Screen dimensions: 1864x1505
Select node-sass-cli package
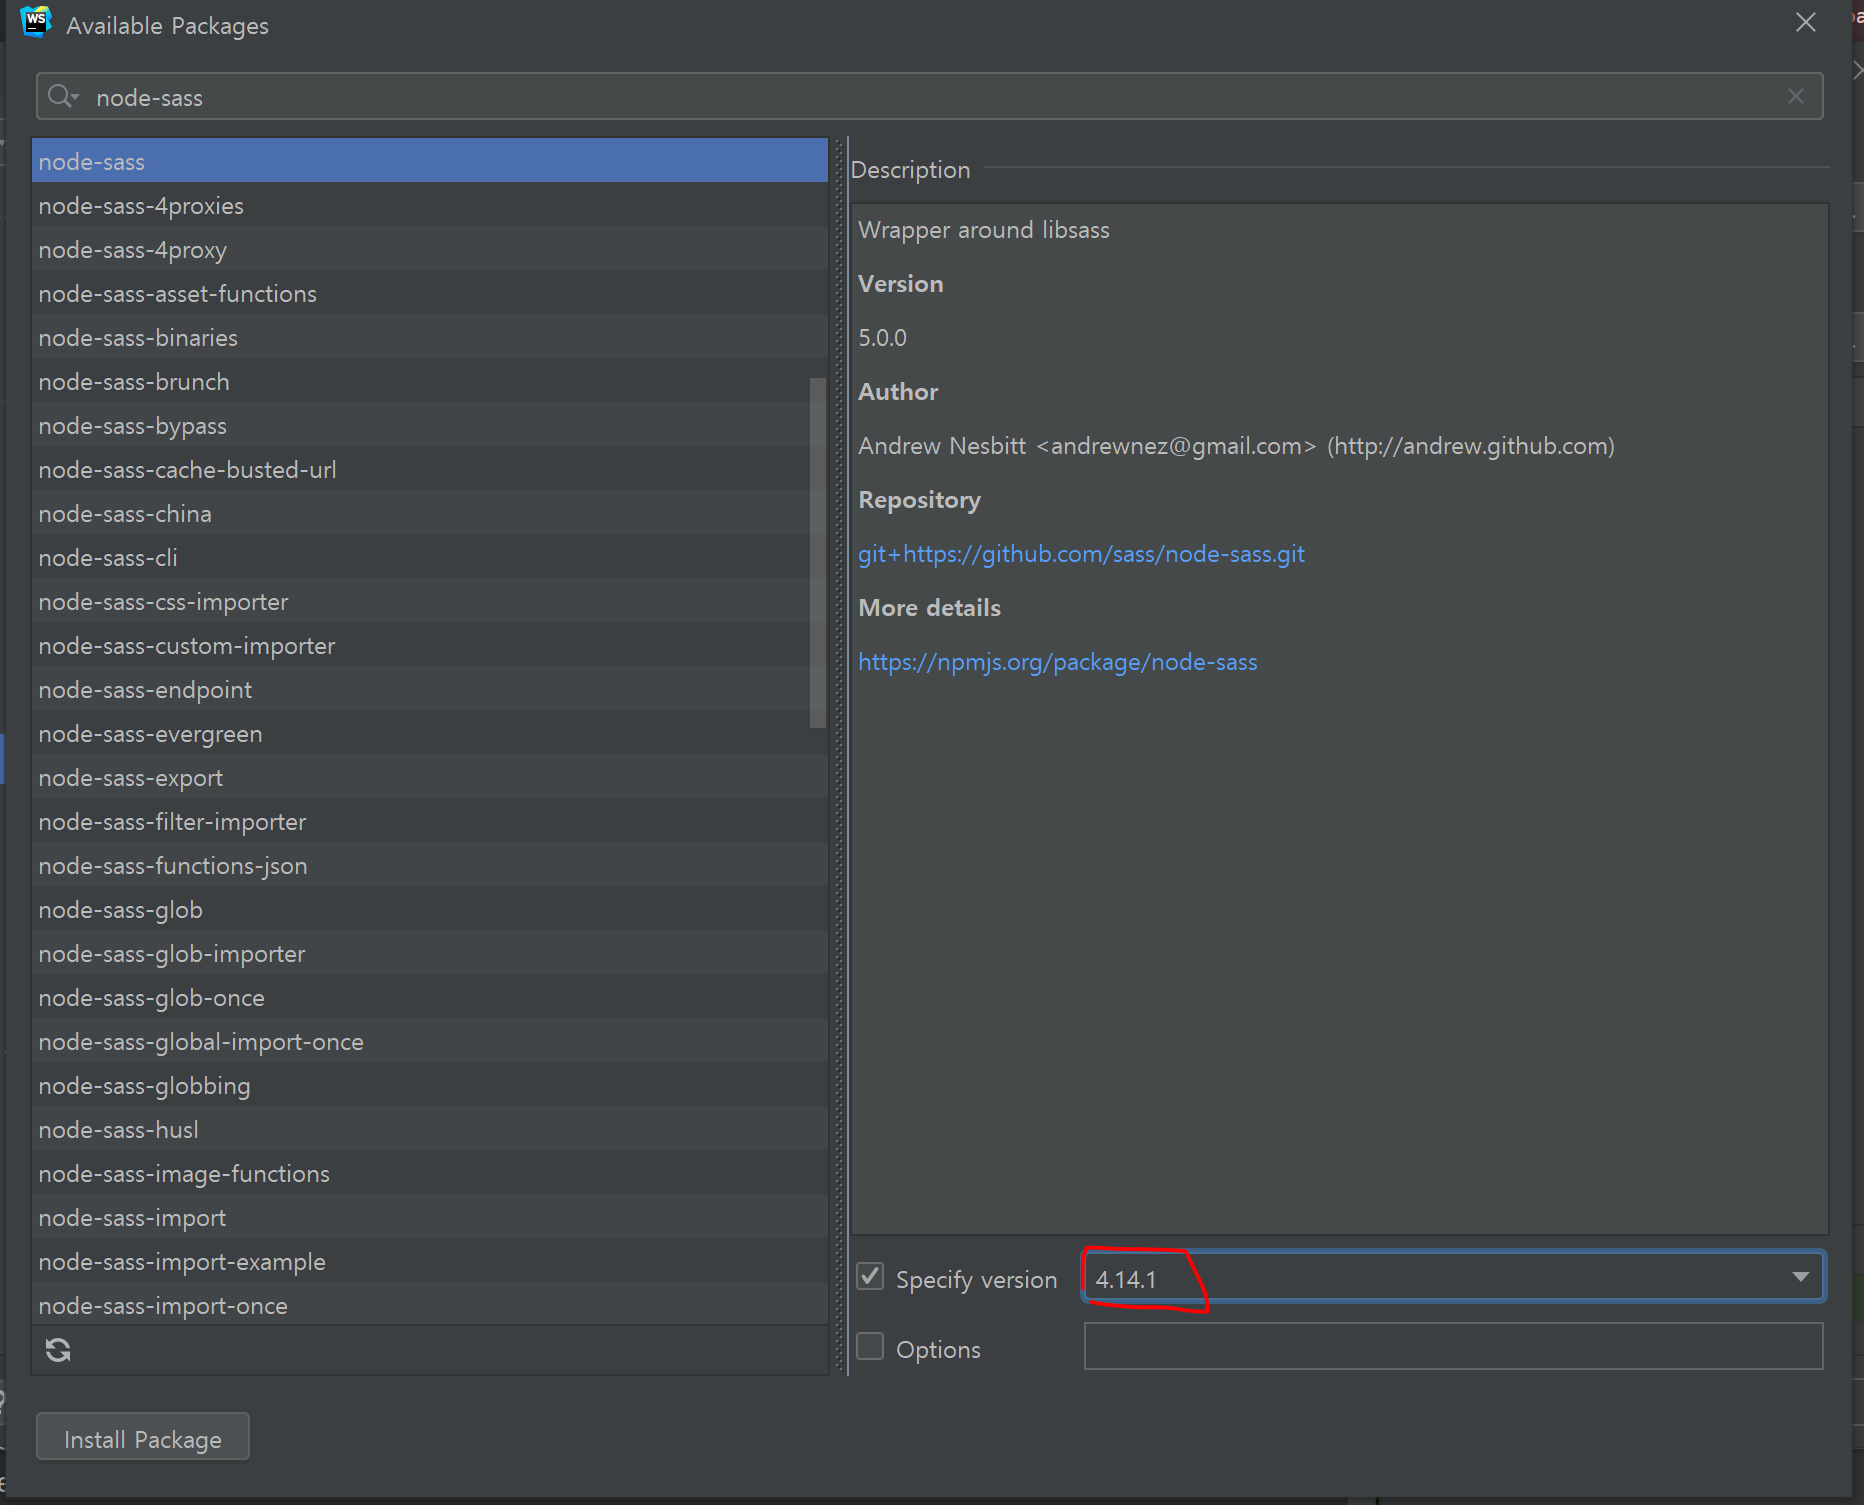click(x=430, y=557)
